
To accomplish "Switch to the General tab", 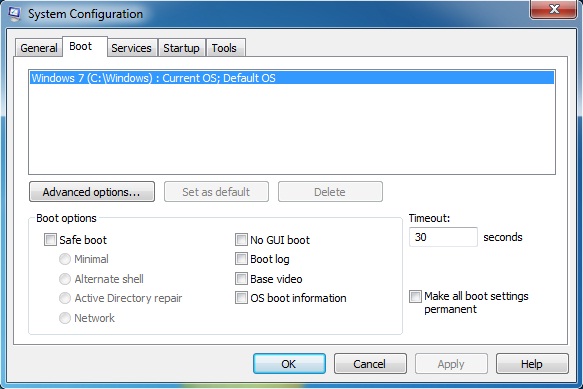I will point(39,48).
